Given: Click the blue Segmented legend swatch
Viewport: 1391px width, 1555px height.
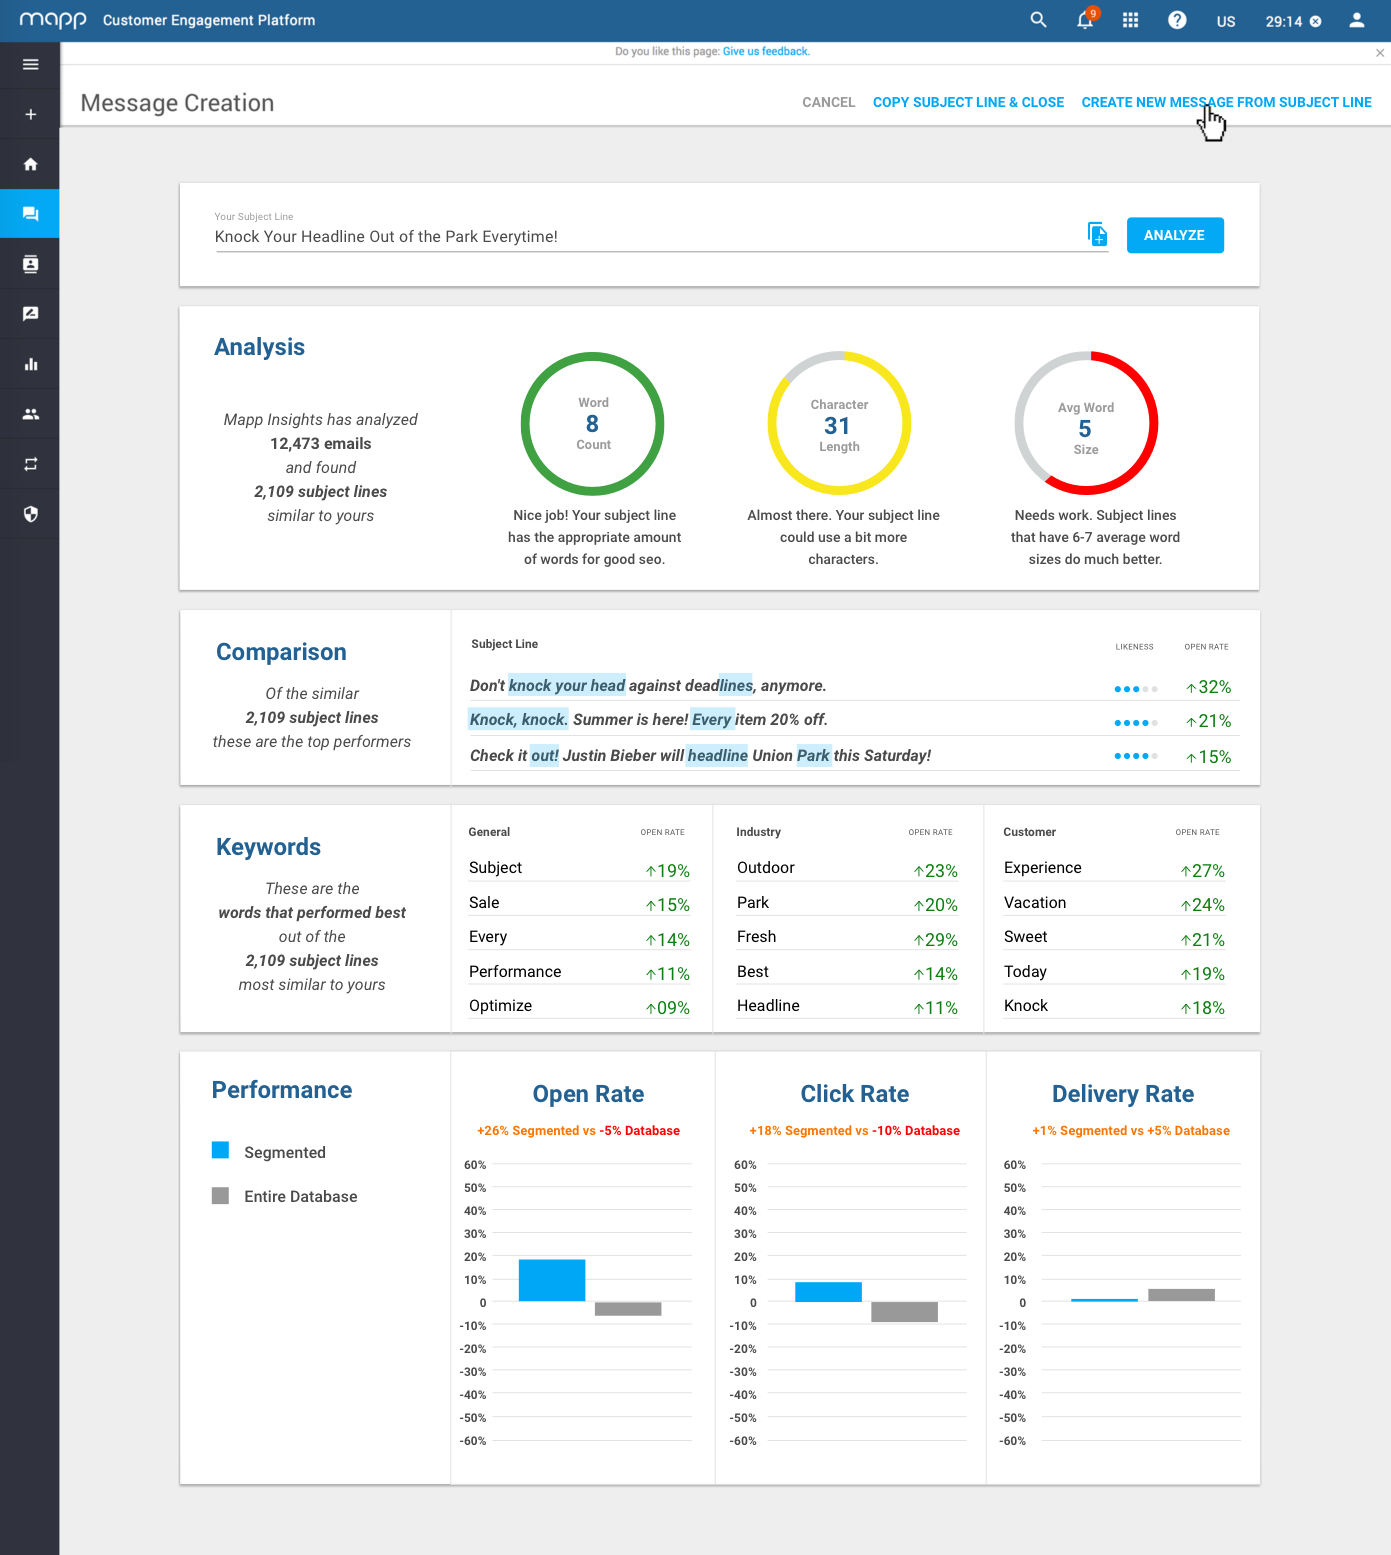Looking at the screenshot, I should coord(221,1150).
